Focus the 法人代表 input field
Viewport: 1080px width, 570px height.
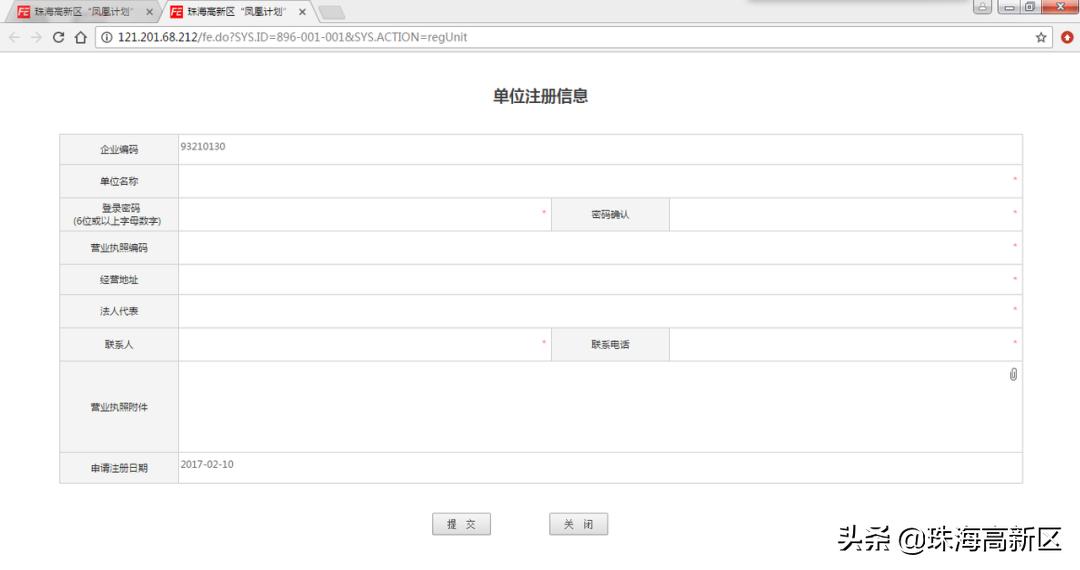(600, 311)
